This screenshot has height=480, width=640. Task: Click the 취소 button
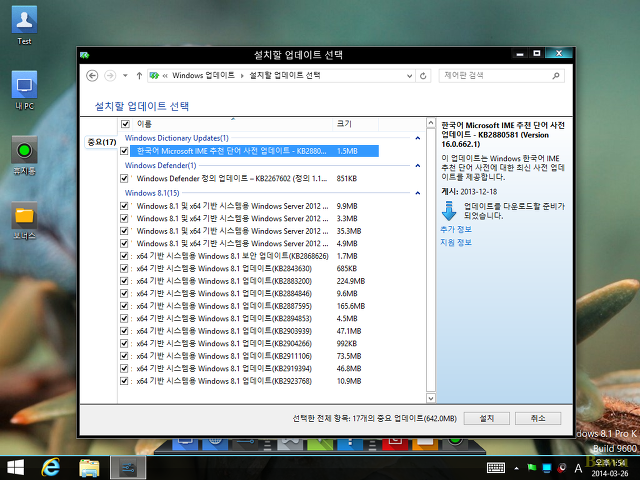point(538,418)
